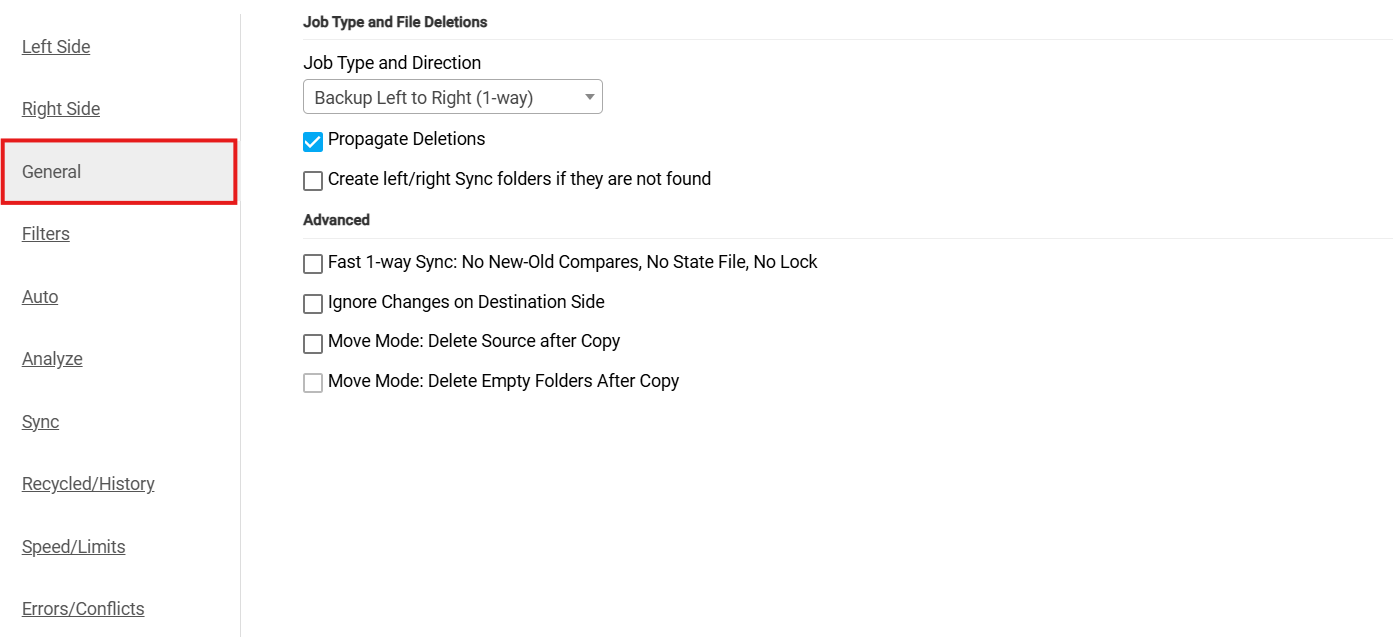The height and width of the screenshot is (637, 1393).
Task: Check Ignore Changes on Destination Side
Action: tap(313, 303)
